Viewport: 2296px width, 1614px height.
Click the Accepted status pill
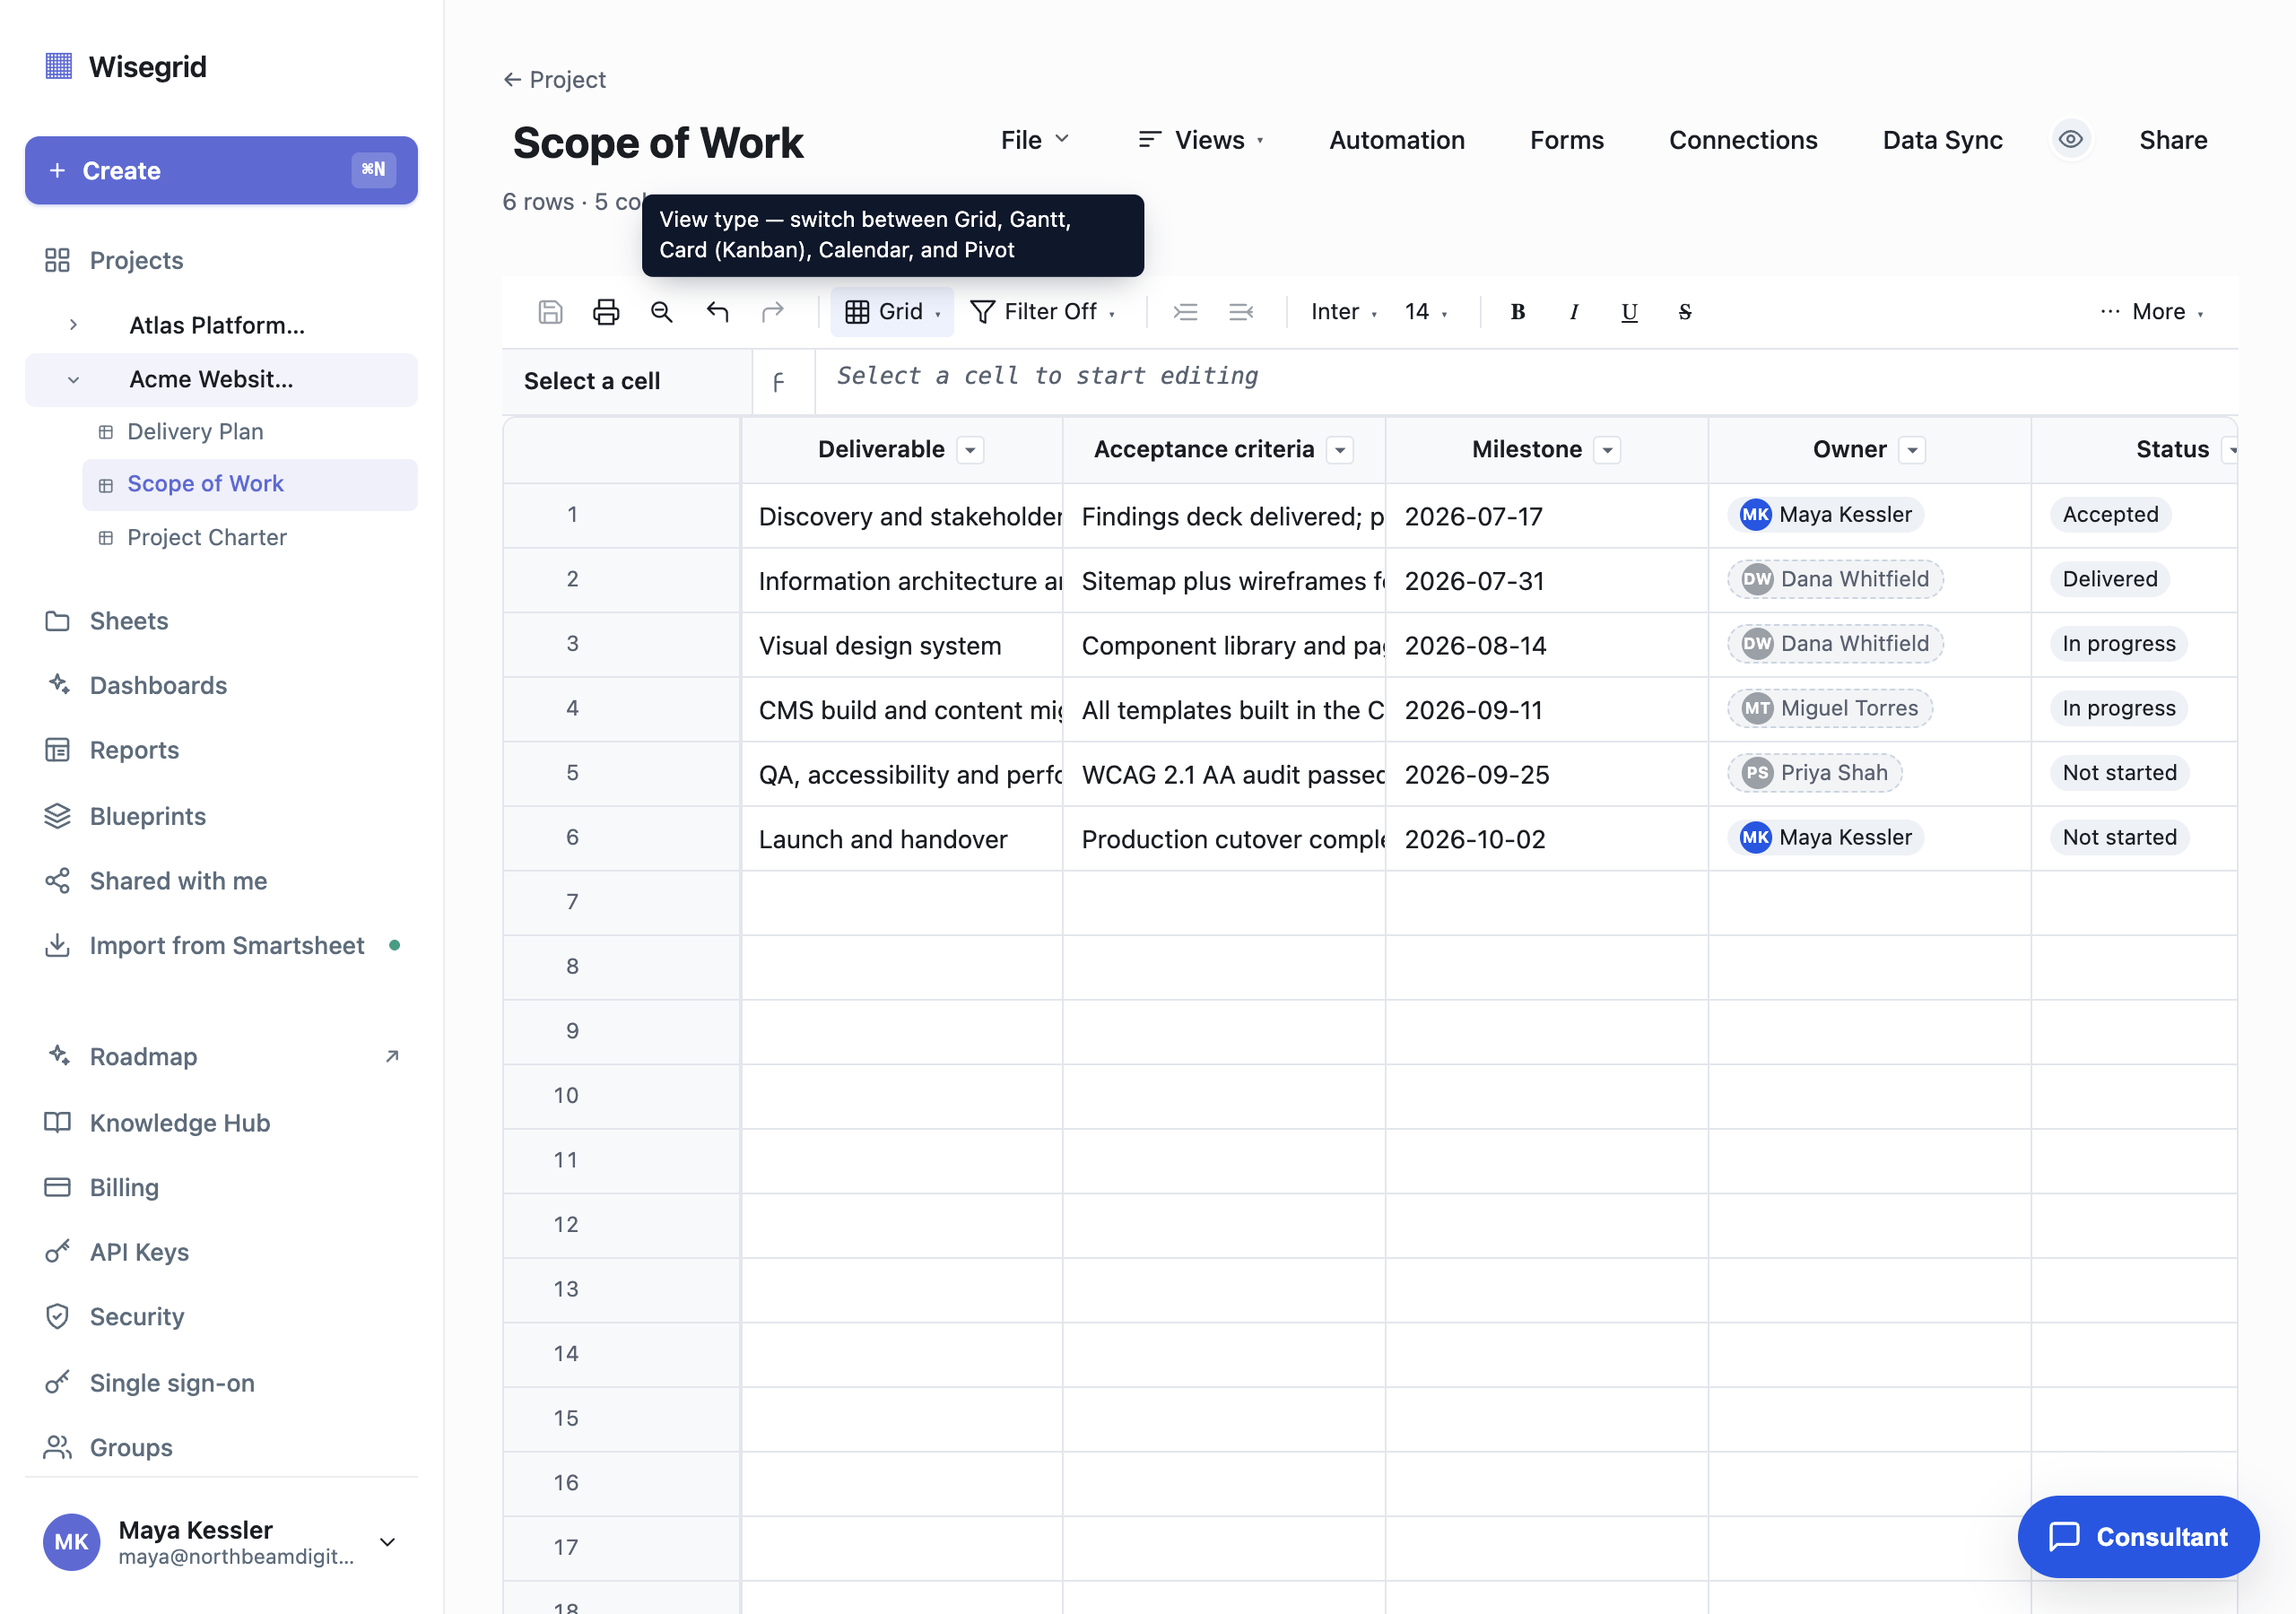[2110, 515]
